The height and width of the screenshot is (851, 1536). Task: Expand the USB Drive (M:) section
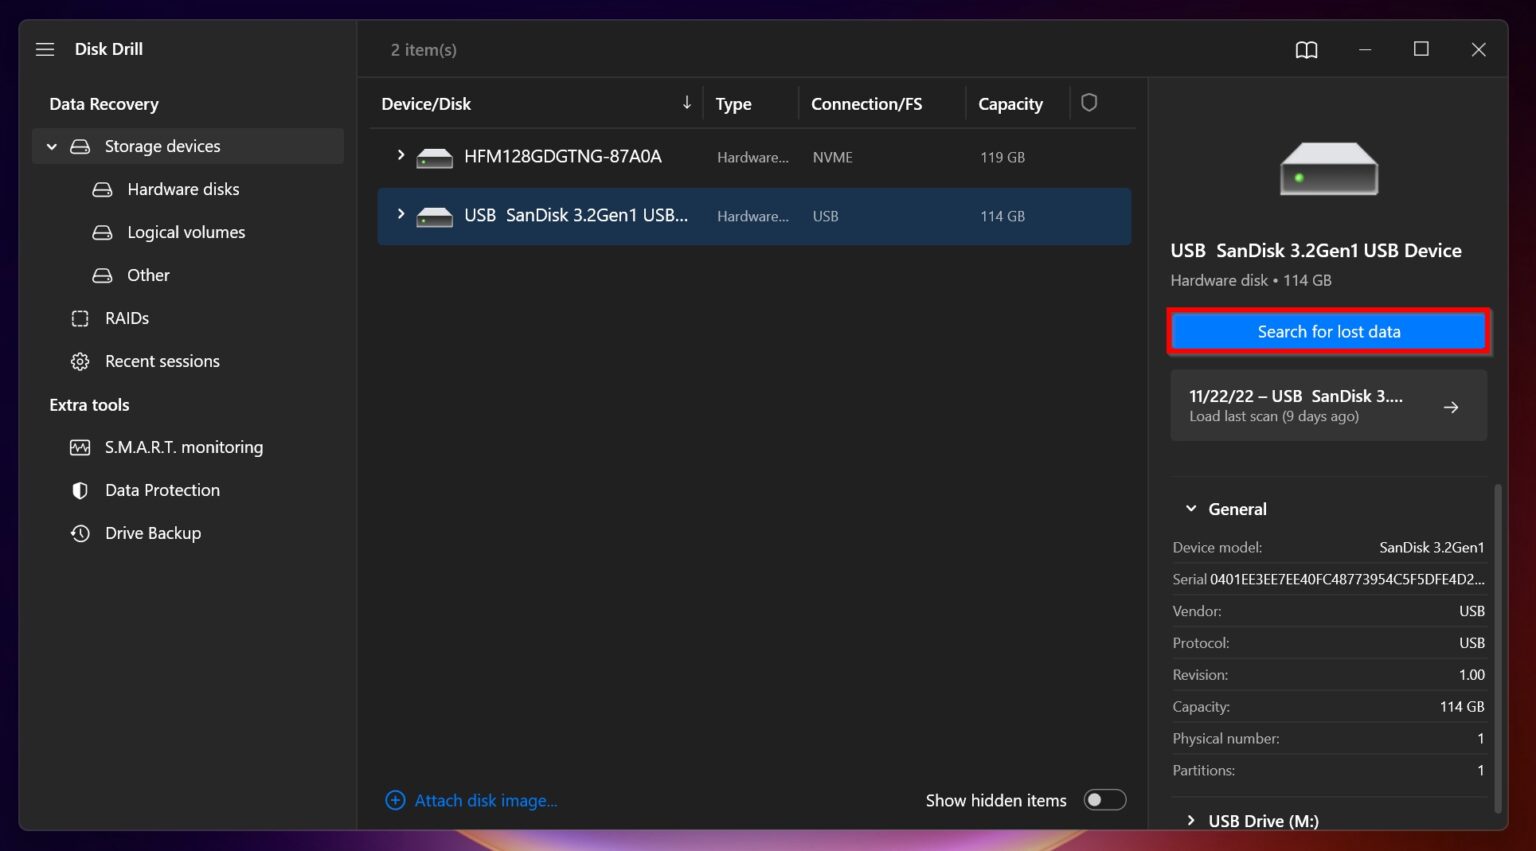(x=1191, y=820)
